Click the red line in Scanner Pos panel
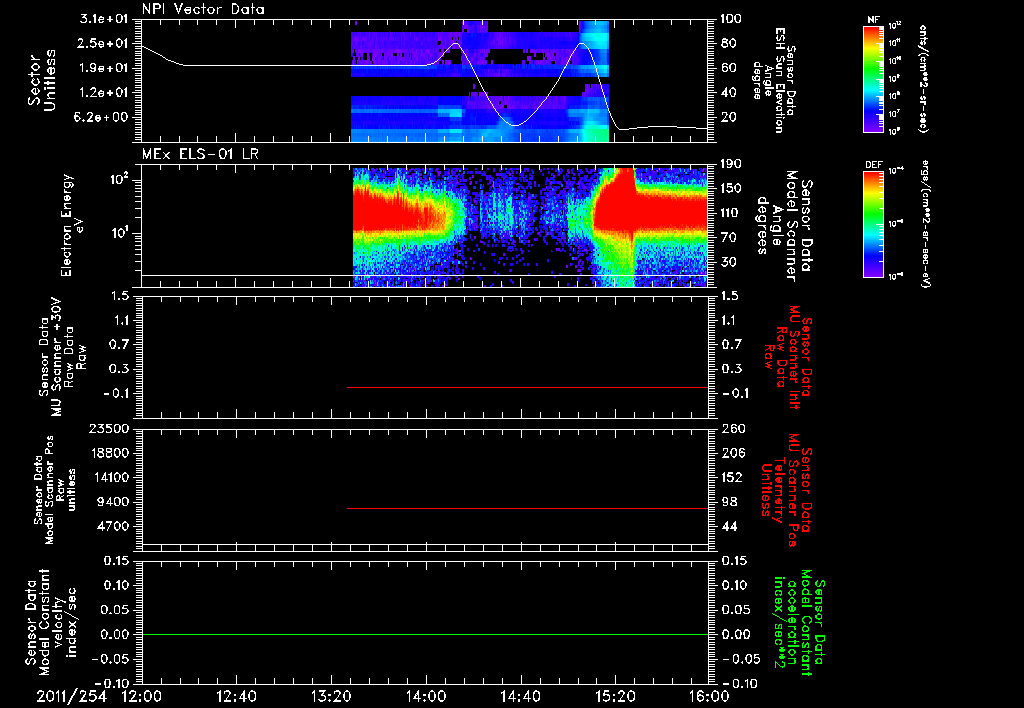 point(528,508)
